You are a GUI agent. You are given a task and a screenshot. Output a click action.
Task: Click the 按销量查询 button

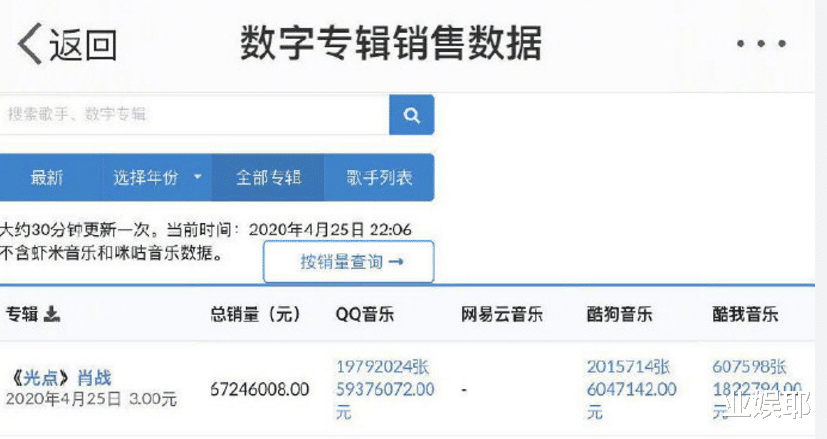point(349,262)
